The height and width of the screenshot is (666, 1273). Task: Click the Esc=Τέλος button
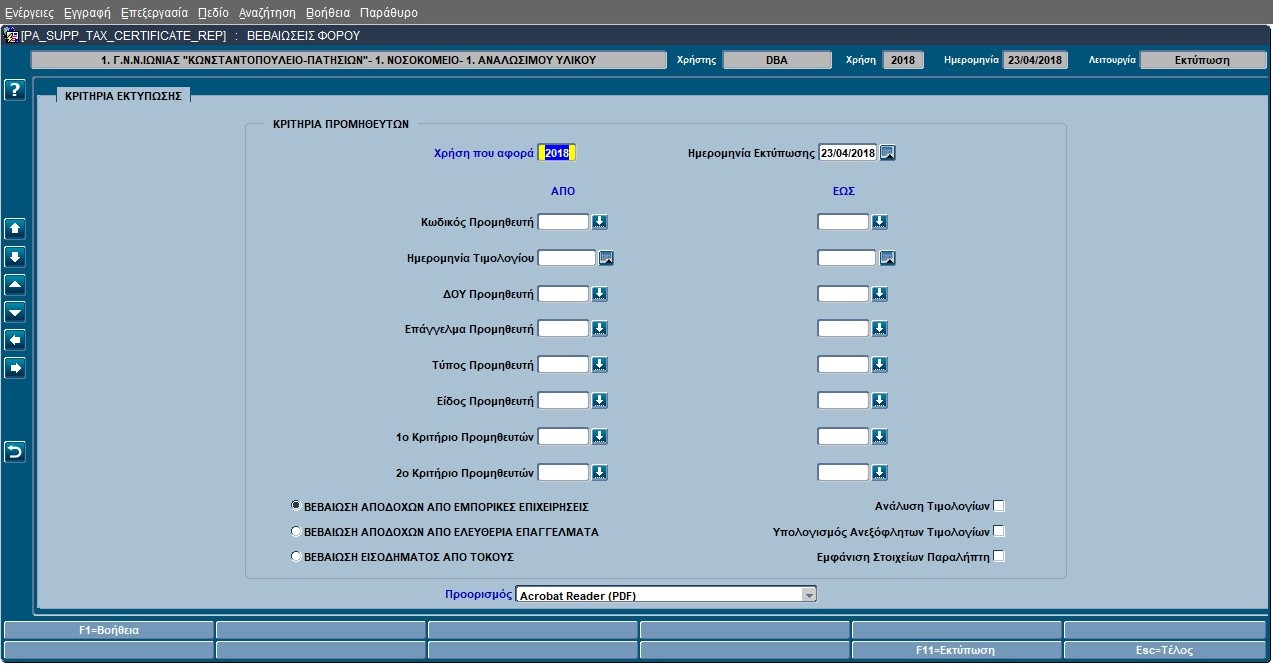[x=1164, y=650]
